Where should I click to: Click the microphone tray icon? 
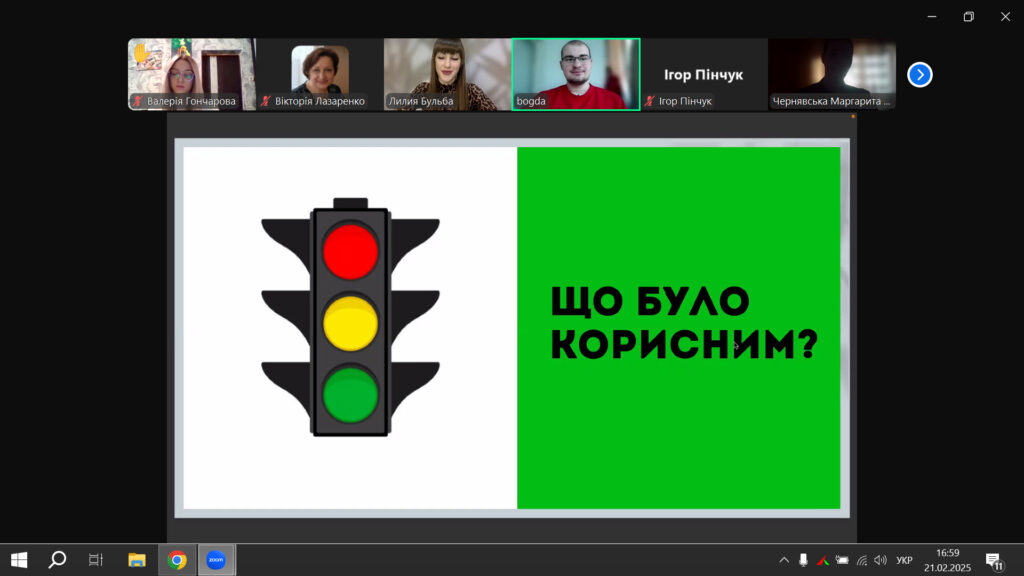coord(803,560)
